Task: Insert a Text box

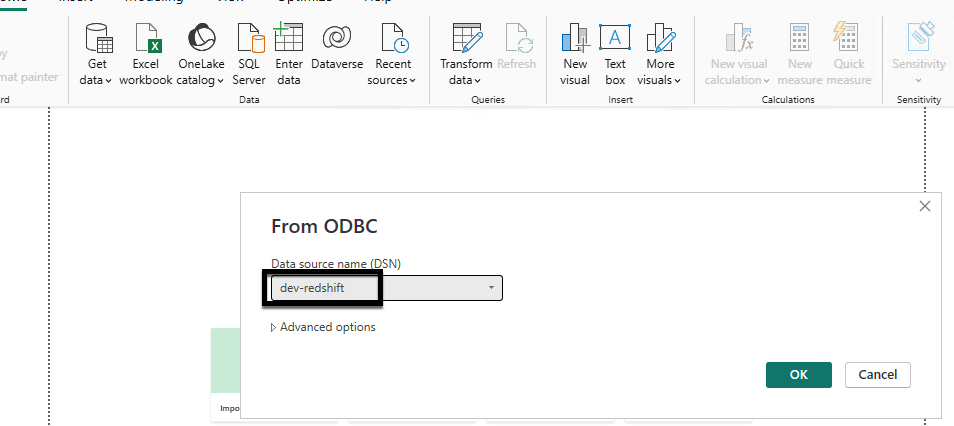Action: pos(615,55)
